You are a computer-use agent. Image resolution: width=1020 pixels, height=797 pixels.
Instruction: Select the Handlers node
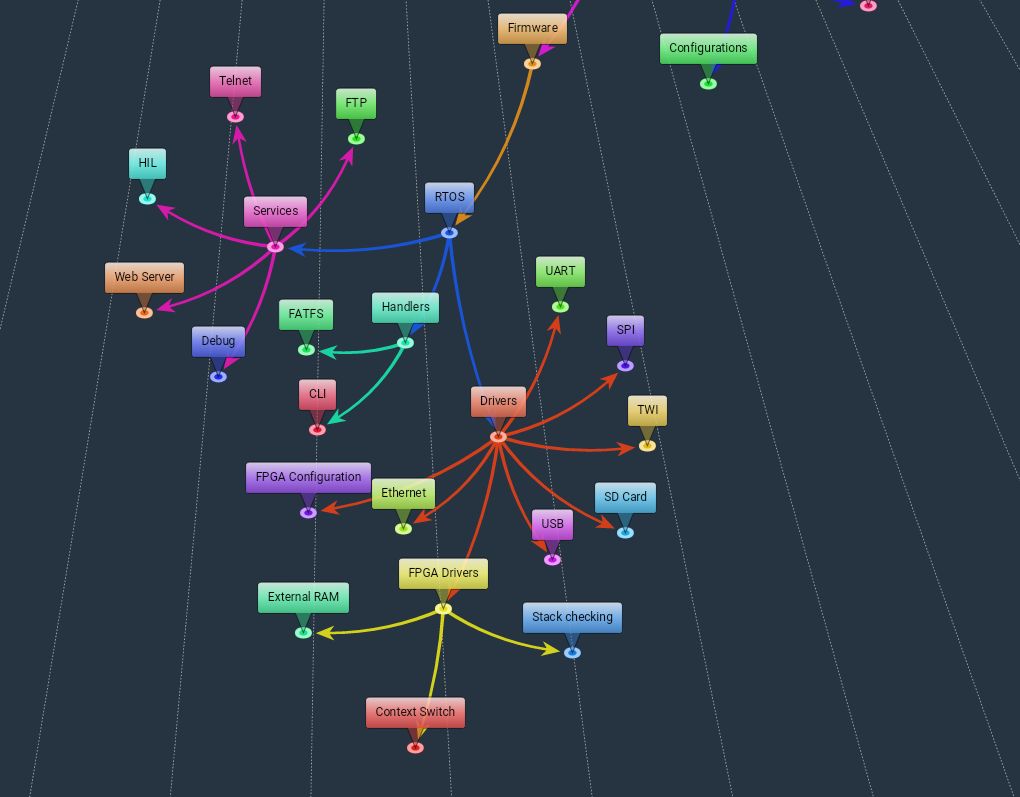point(405,307)
